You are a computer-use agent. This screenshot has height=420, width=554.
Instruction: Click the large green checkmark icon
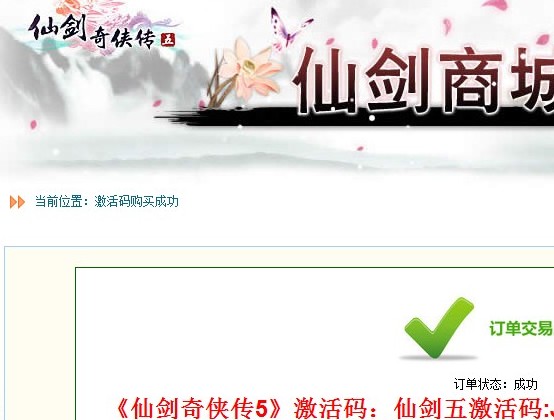(x=438, y=327)
